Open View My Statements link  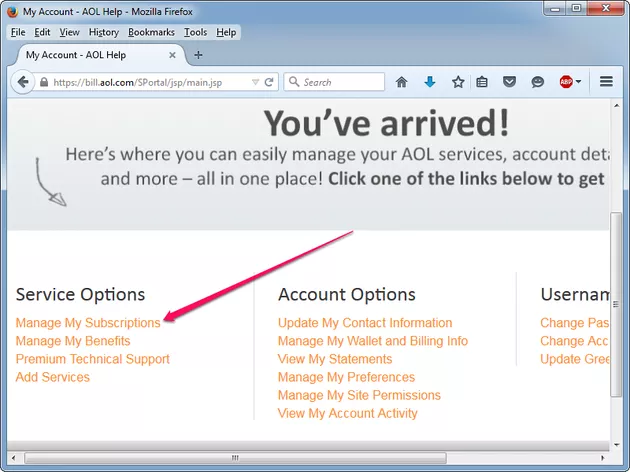[335, 359]
